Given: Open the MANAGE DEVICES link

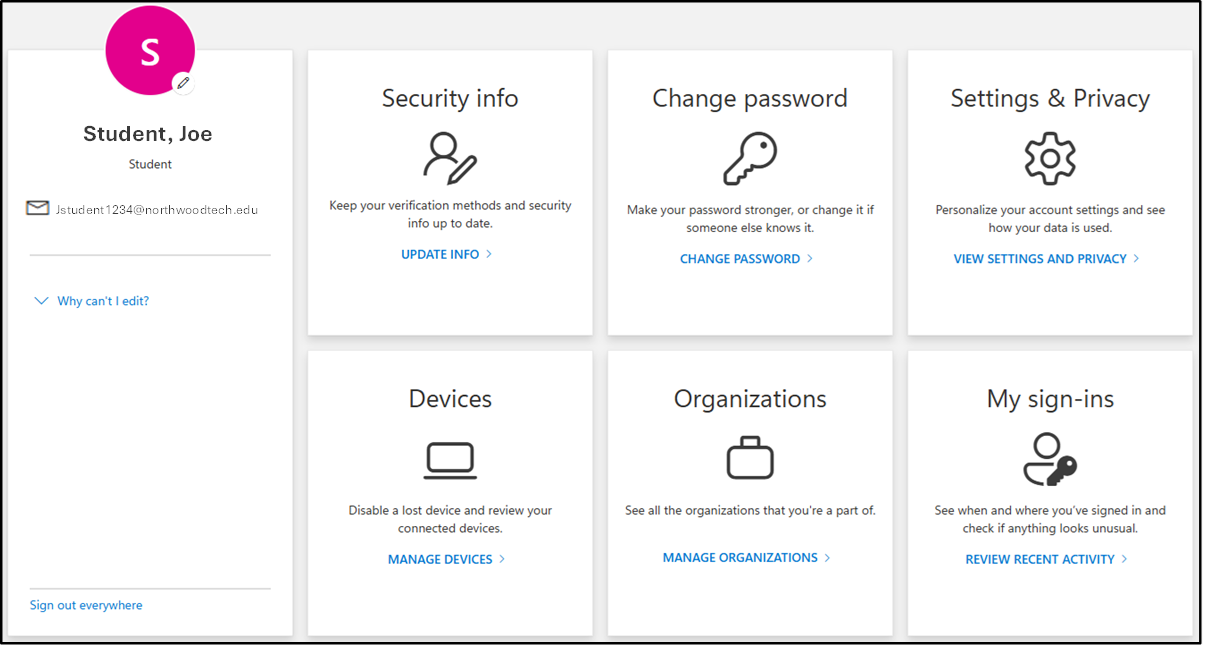Looking at the screenshot, I should pyautogui.click(x=447, y=559).
